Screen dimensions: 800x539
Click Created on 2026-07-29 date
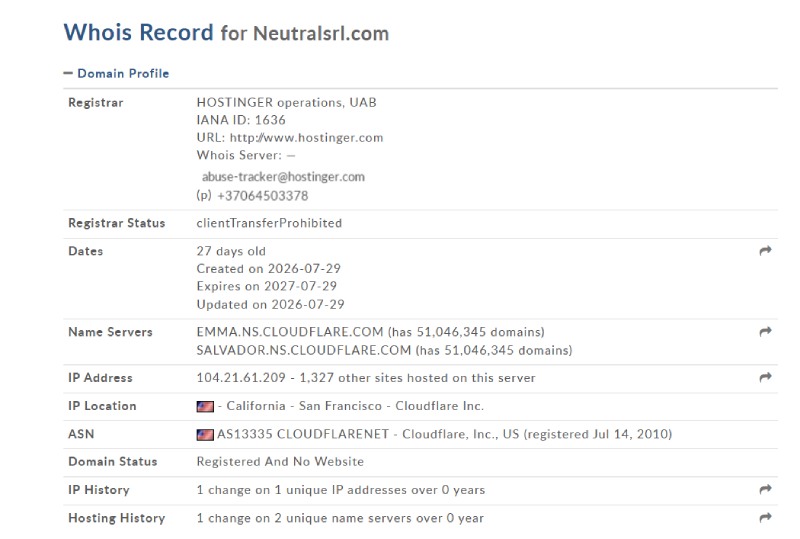(268, 268)
